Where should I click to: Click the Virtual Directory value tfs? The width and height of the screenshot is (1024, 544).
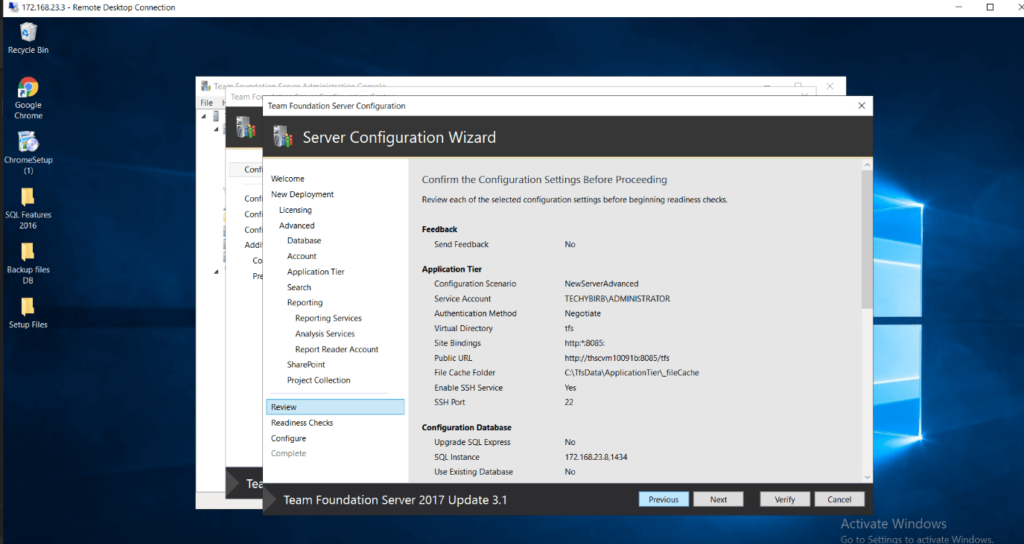pos(569,328)
